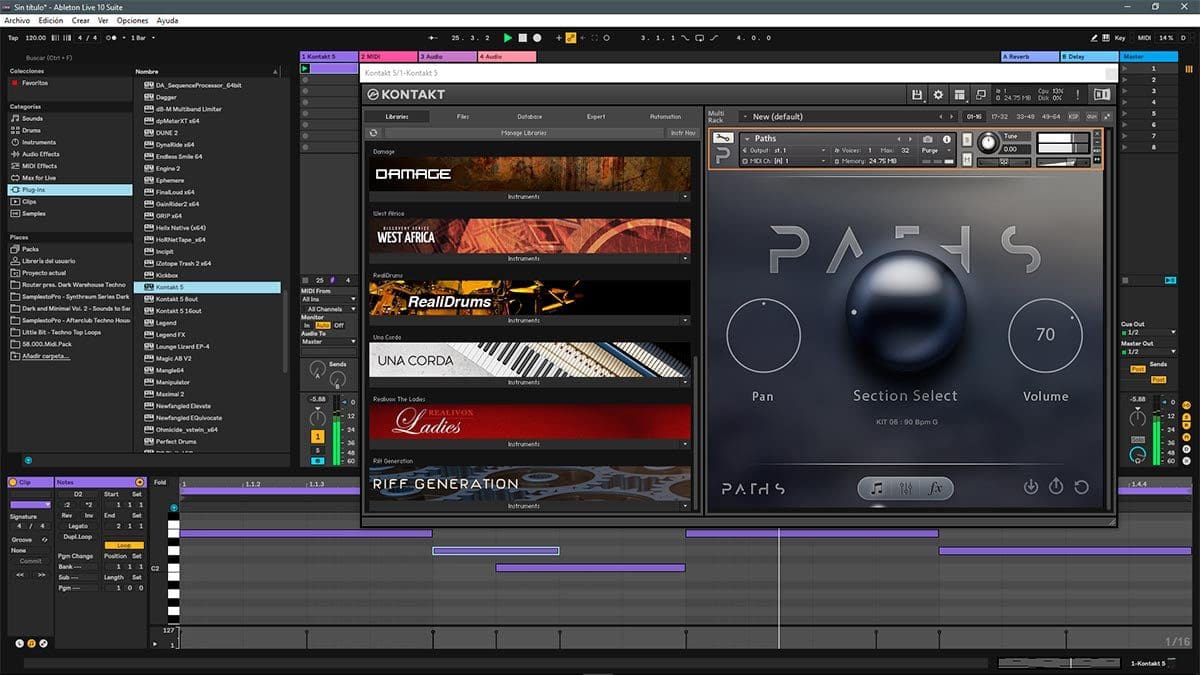Click Añadir carpeta in Places
Viewport: 1200px width, 675px height.
pos(47,355)
